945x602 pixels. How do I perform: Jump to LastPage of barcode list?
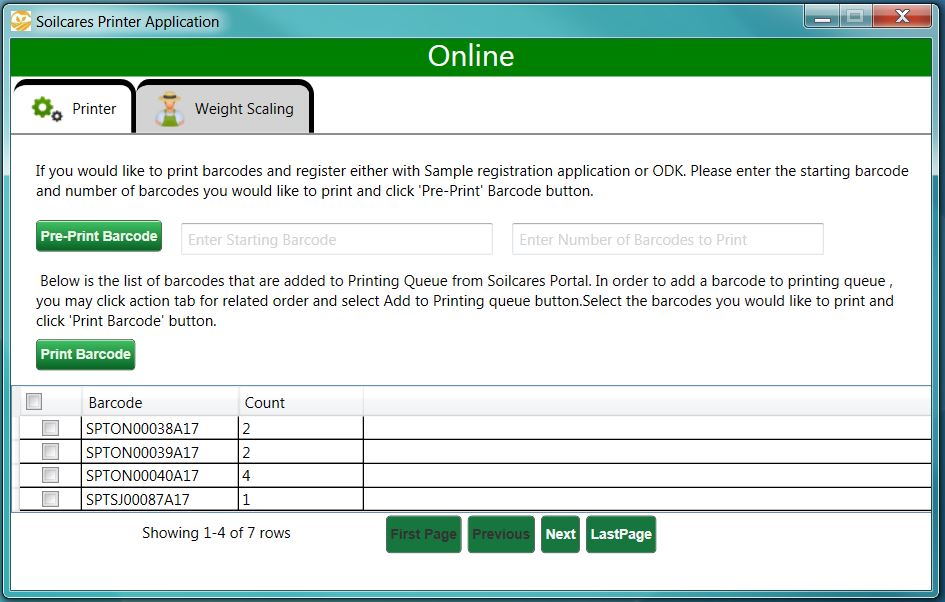point(621,534)
